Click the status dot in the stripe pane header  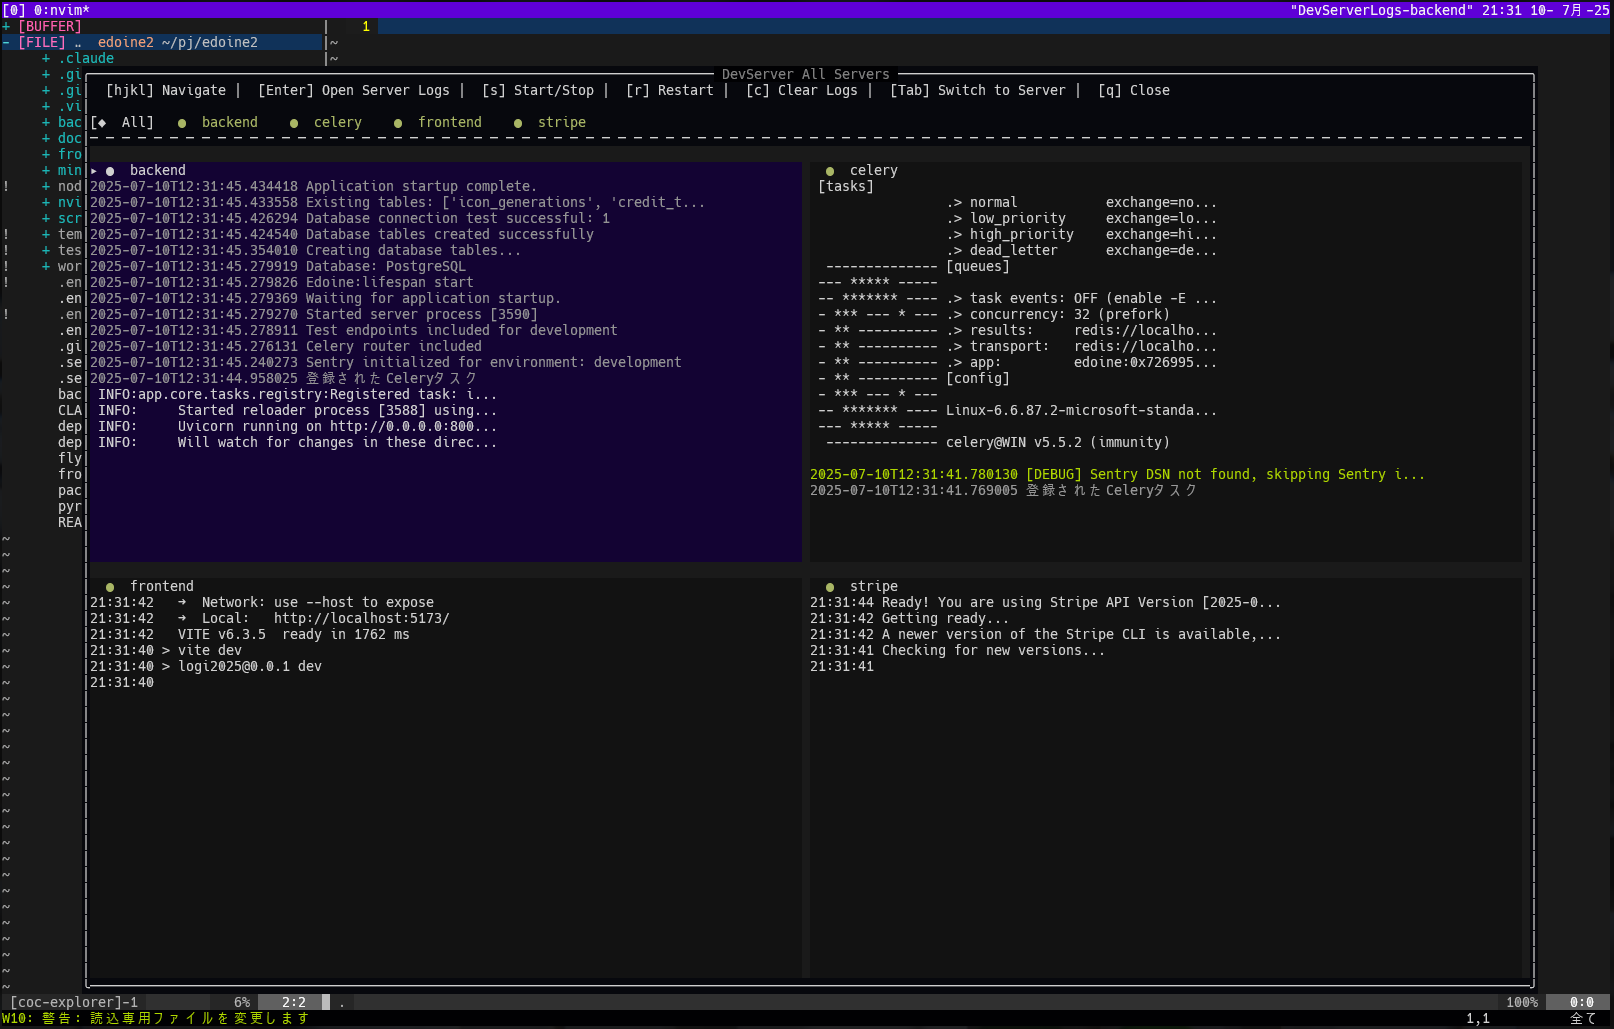click(830, 587)
